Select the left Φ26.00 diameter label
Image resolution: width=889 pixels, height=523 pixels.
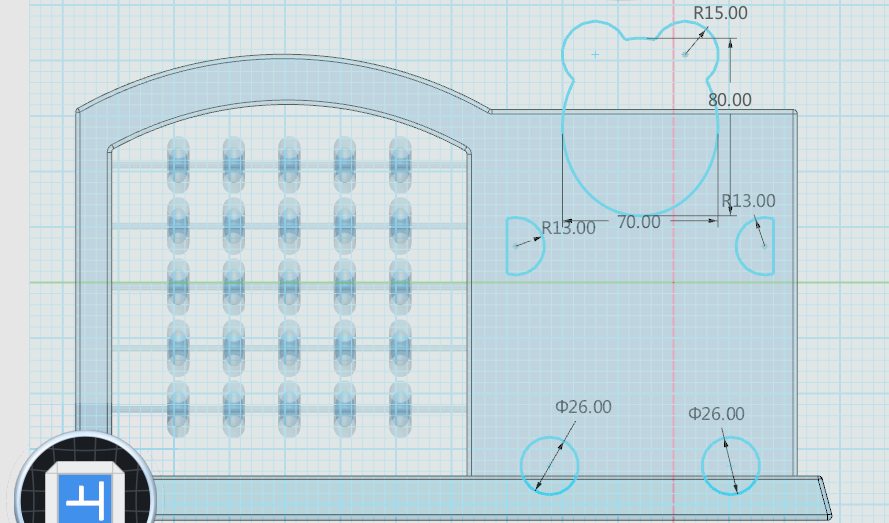(x=583, y=407)
